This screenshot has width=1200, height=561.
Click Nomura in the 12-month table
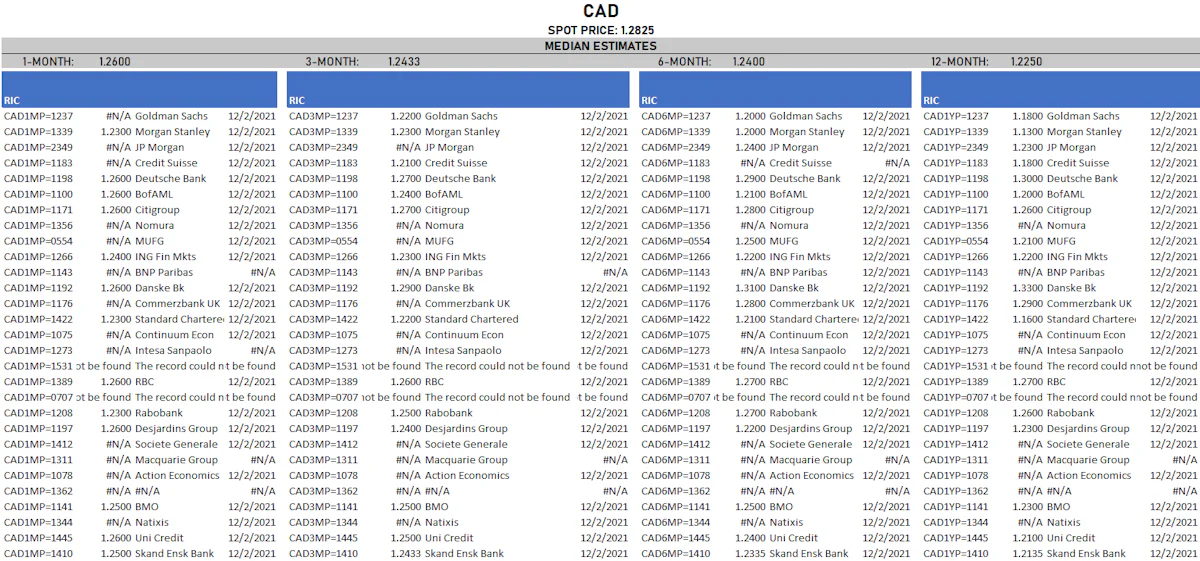[1066, 226]
